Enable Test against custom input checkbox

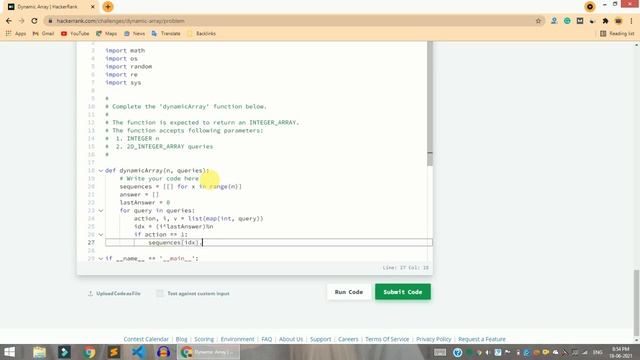[160, 293]
